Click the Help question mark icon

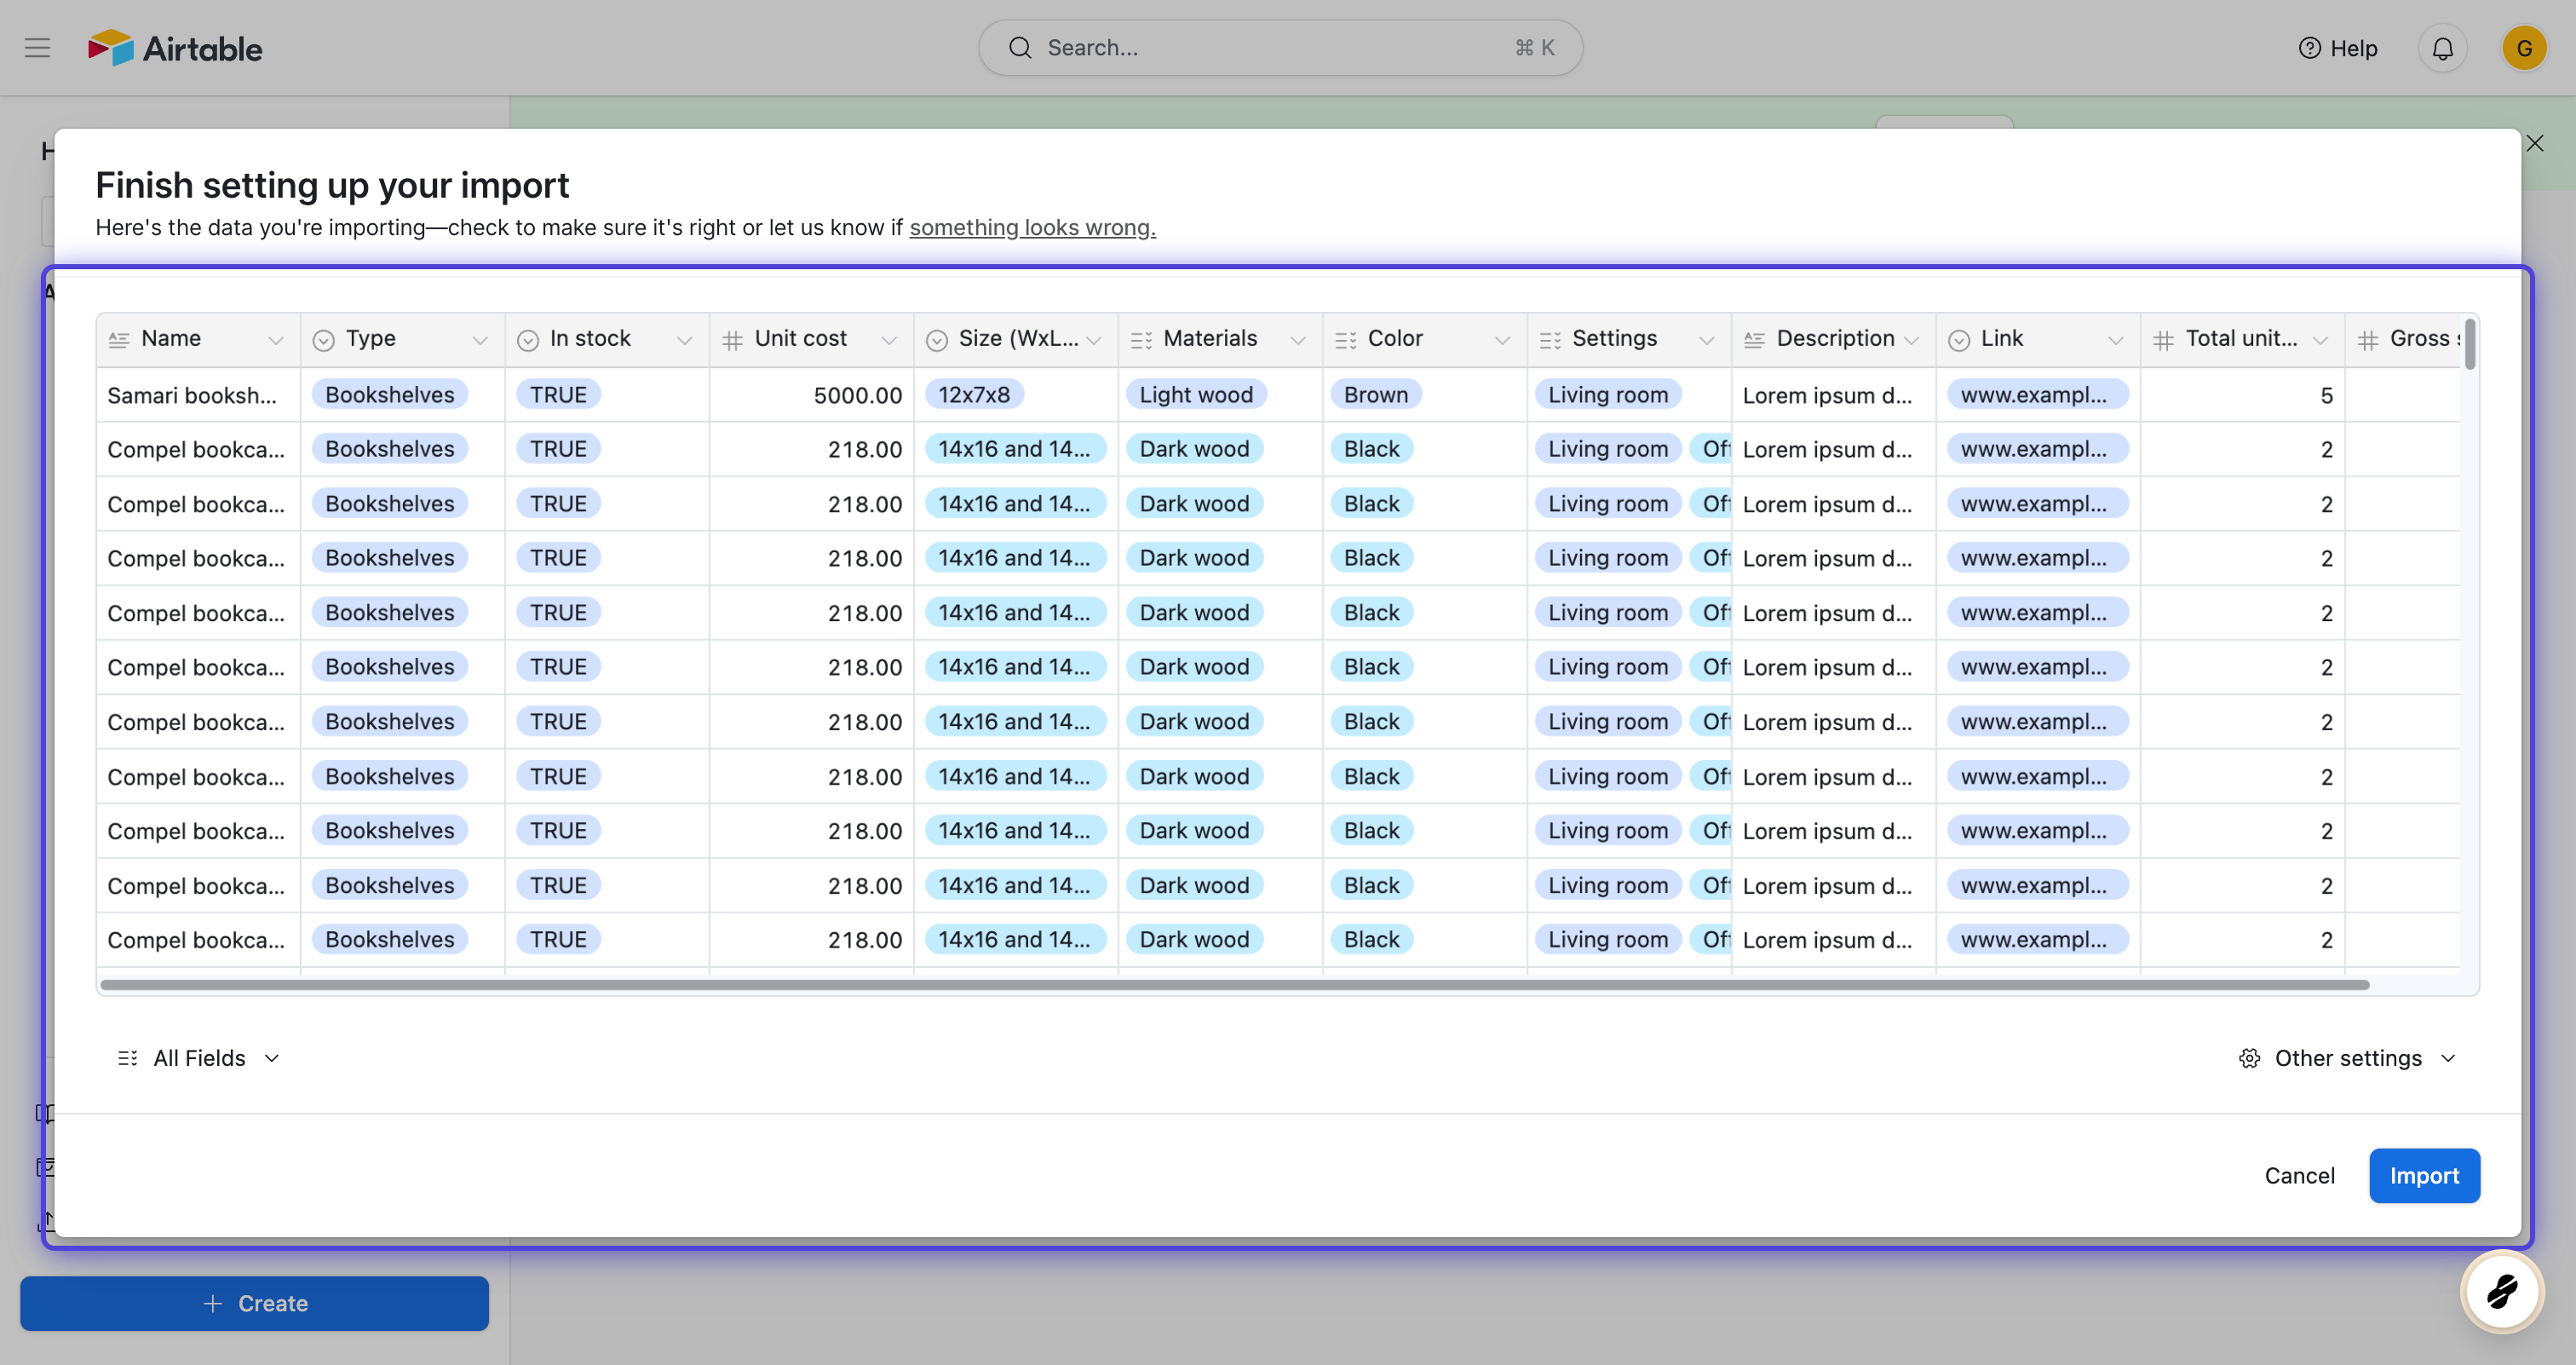click(2309, 48)
